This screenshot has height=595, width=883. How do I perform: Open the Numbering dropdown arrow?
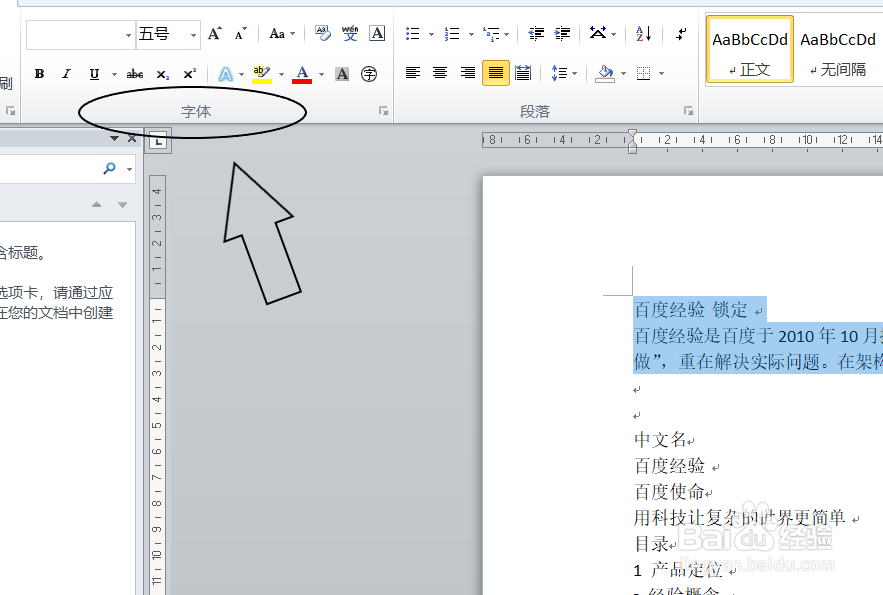pyautogui.click(x=471, y=34)
